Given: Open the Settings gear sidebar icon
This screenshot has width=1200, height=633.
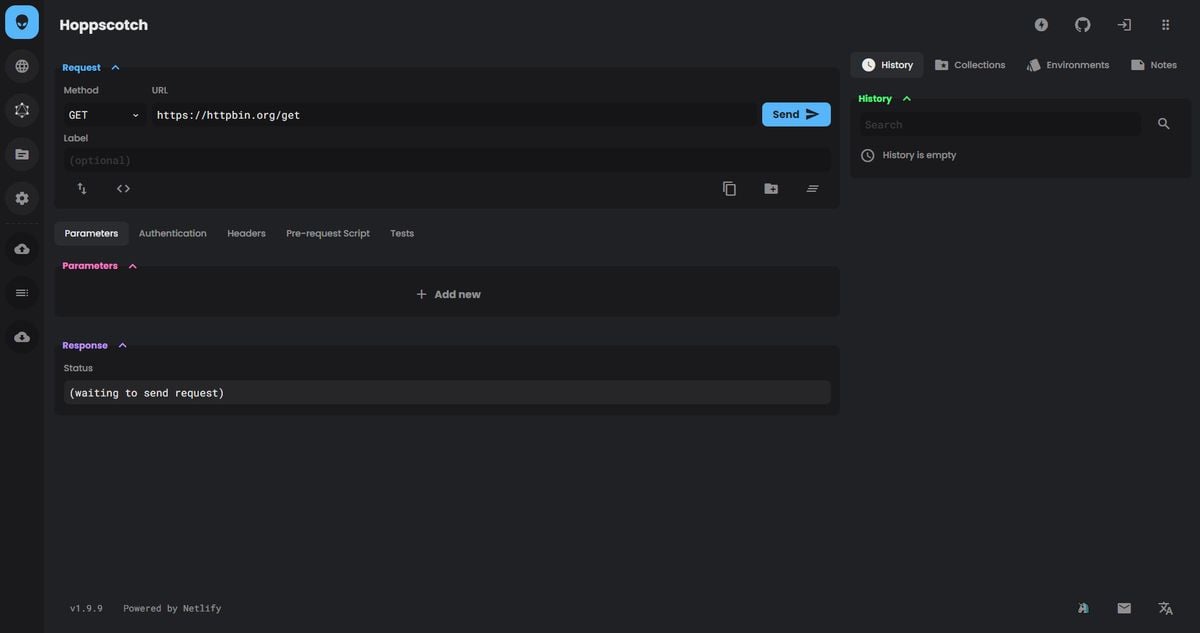Looking at the screenshot, I should pyautogui.click(x=22, y=198).
